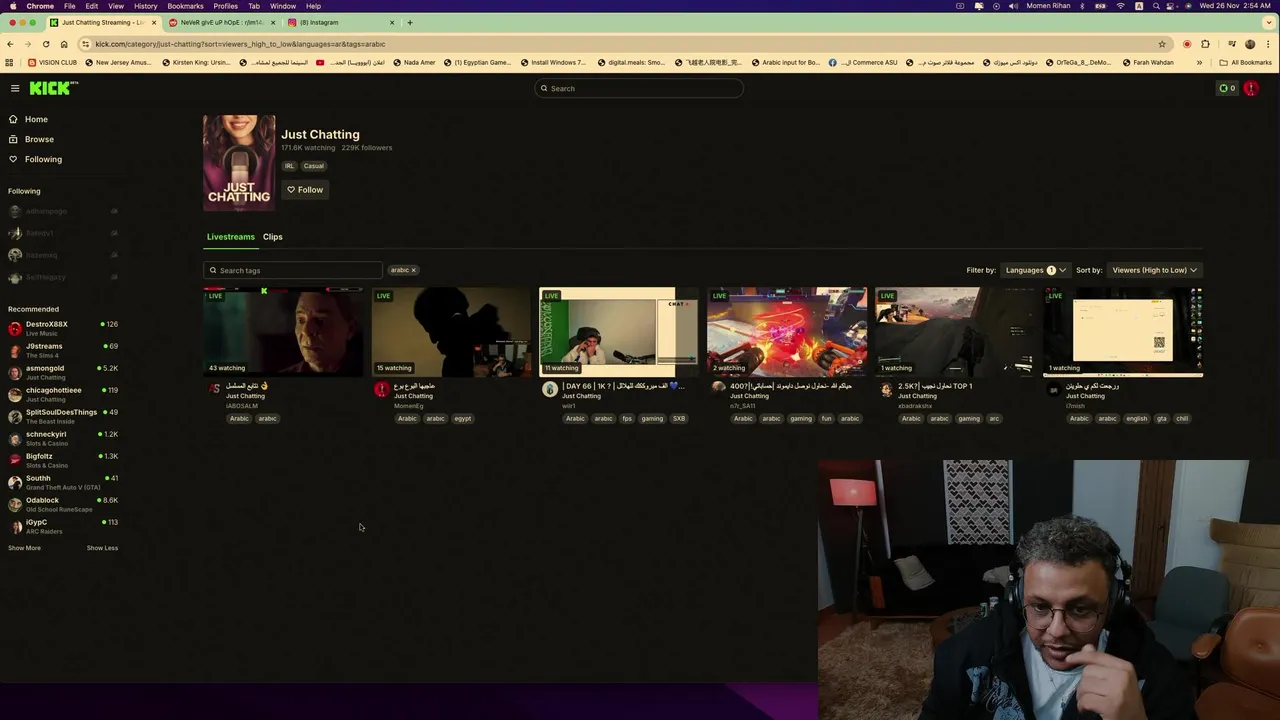Expand recommended list with Show More
The image size is (1280, 720).
click(24, 548)
